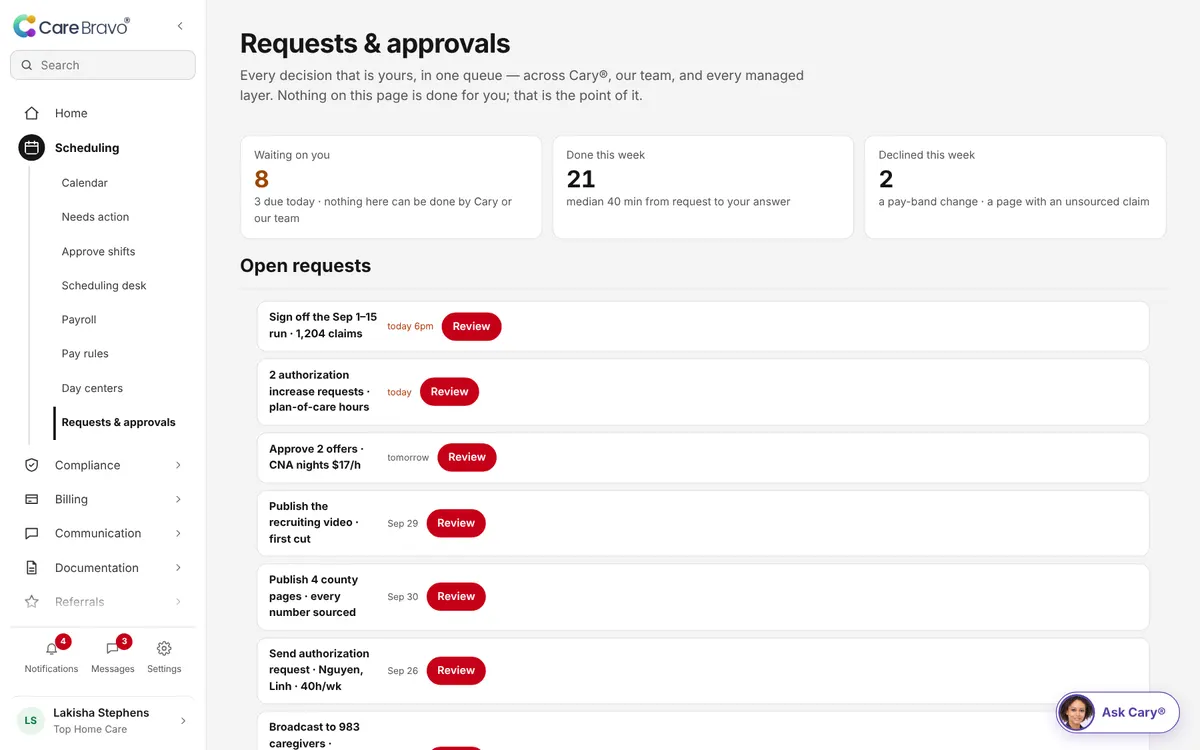Click Cary's avatar photo
Viewport: 1200px width, 750px height.
pyautogui.click(x=1077, y=713)
